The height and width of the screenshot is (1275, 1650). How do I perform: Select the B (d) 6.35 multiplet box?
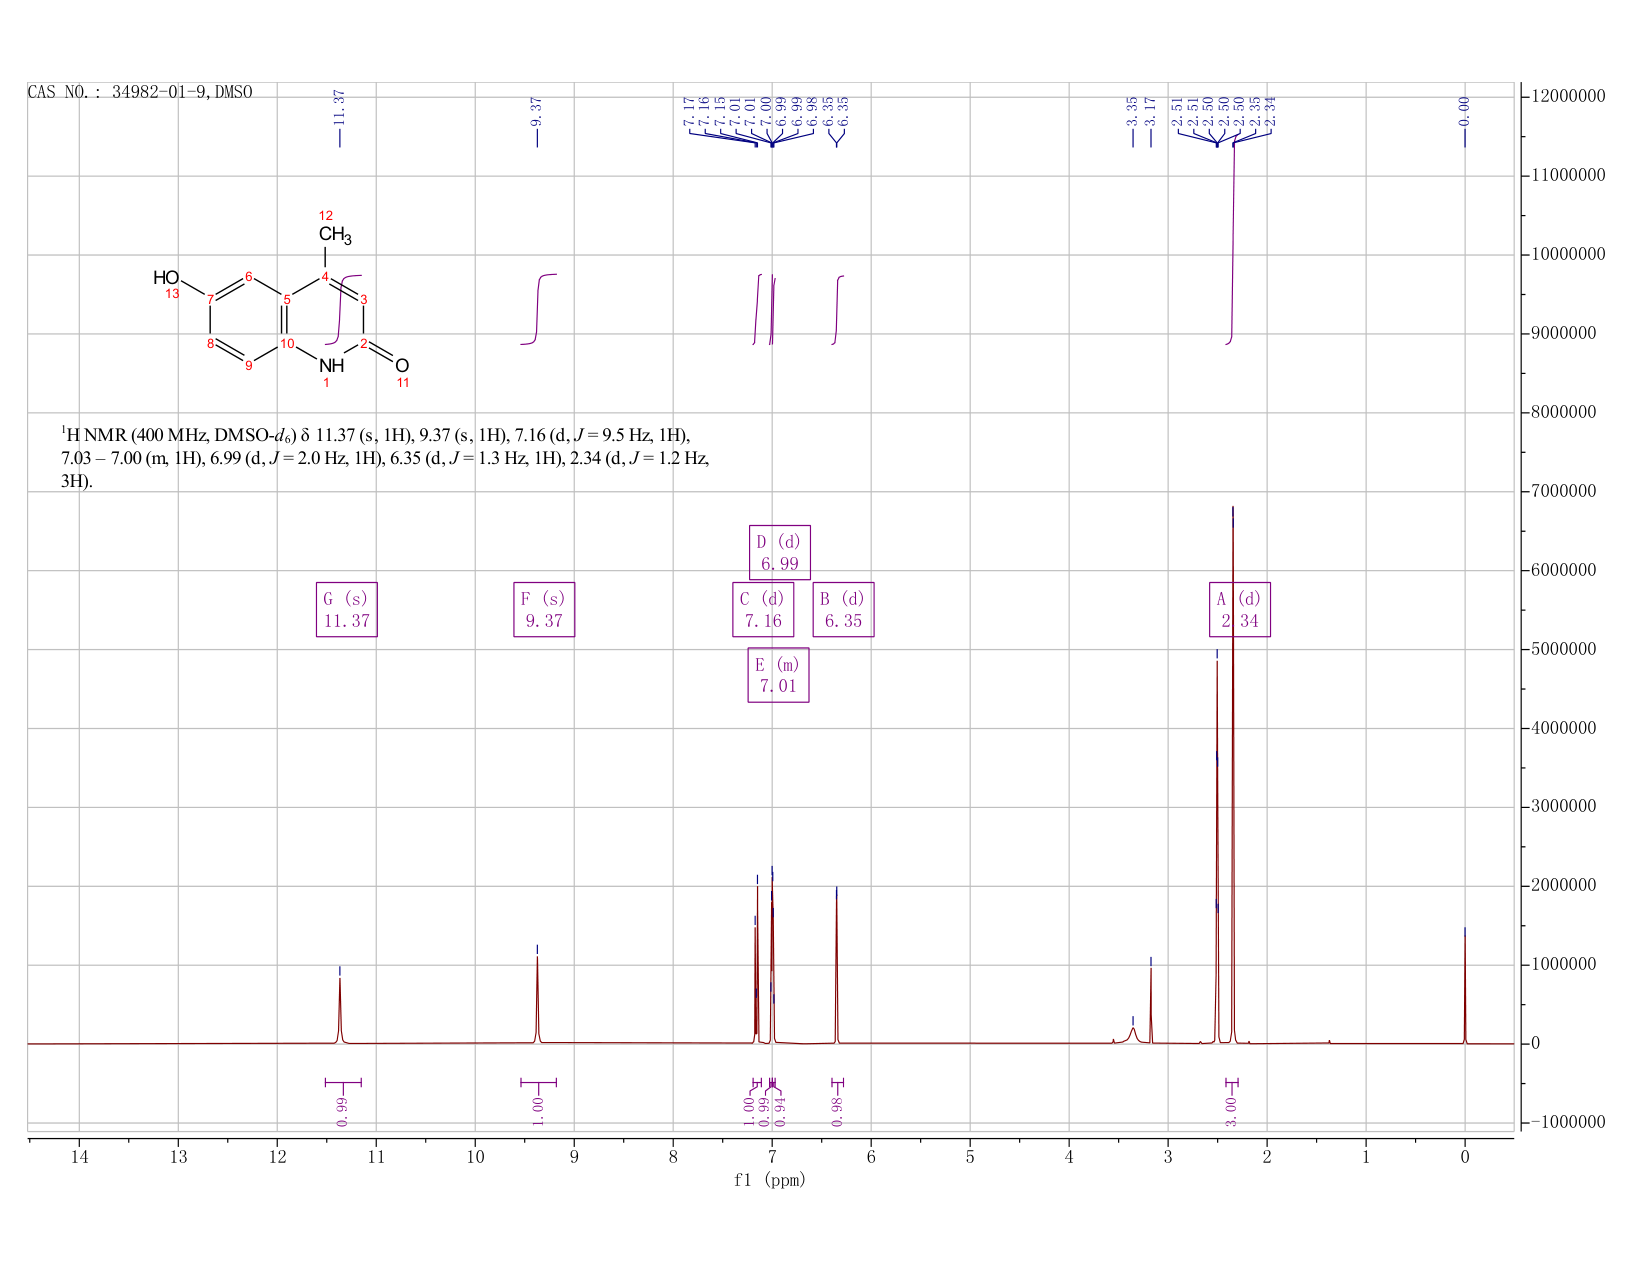pyautogui.click(x=843, y=609)
